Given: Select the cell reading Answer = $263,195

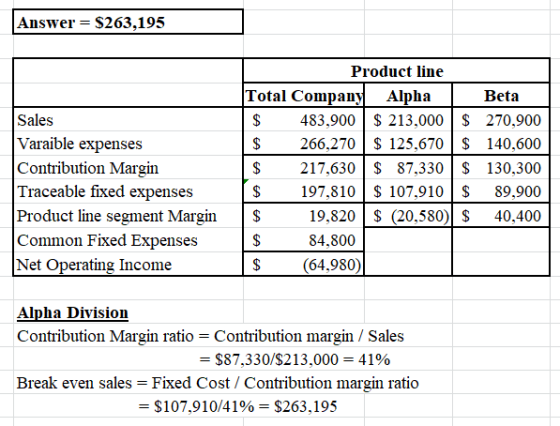Looking at the screenshot, I should pos(128,22).
